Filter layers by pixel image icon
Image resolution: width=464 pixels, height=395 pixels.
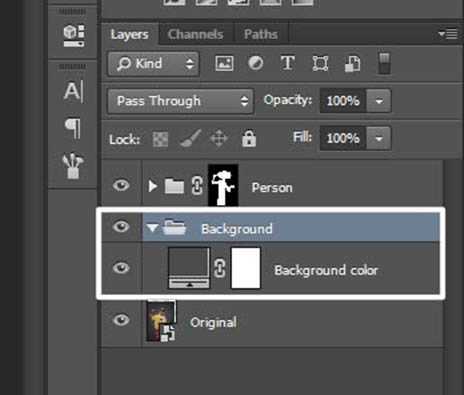coord(224,63)
